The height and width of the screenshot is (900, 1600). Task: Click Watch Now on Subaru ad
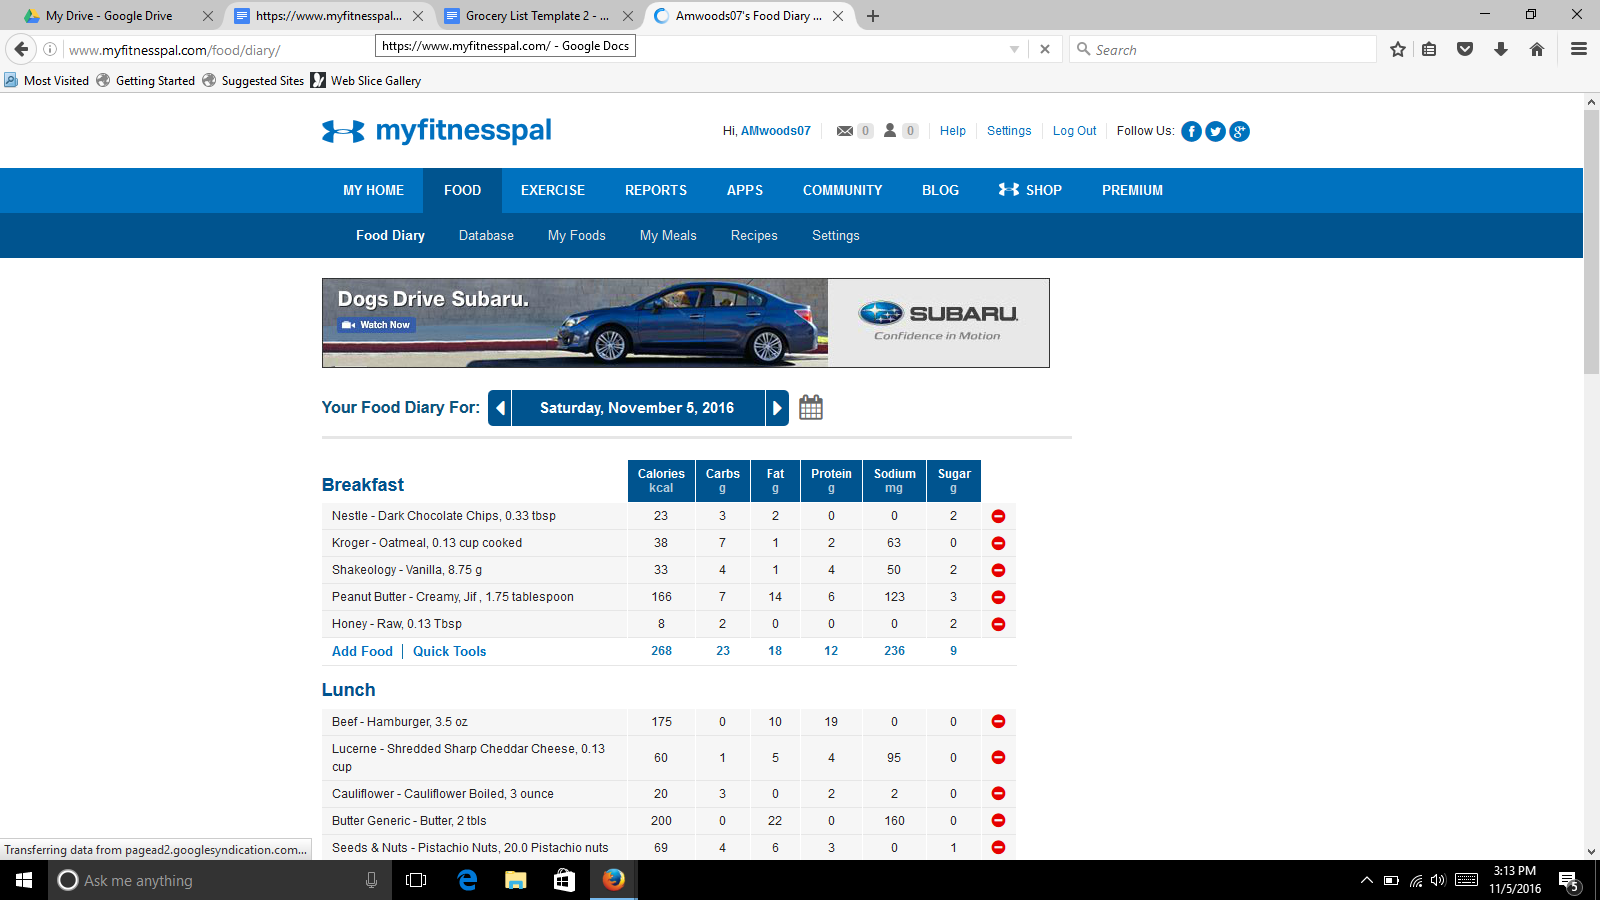[376, 325]
